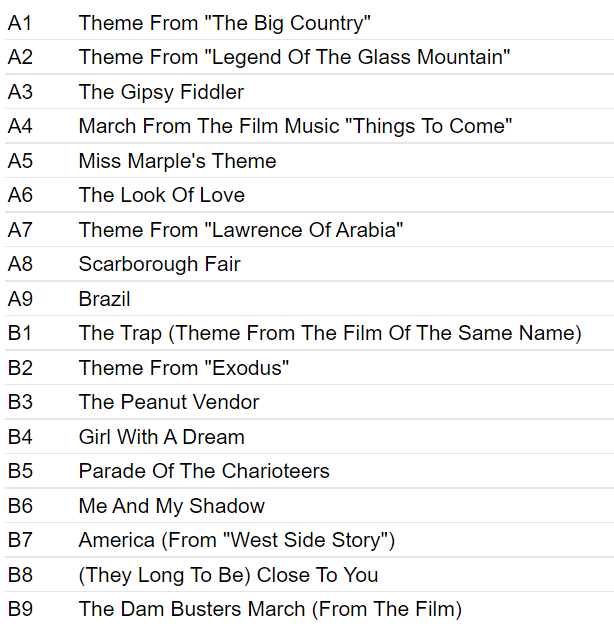Click The Peanut Vendor title
This screenshot has width=614, height=626.
point(169,402)
